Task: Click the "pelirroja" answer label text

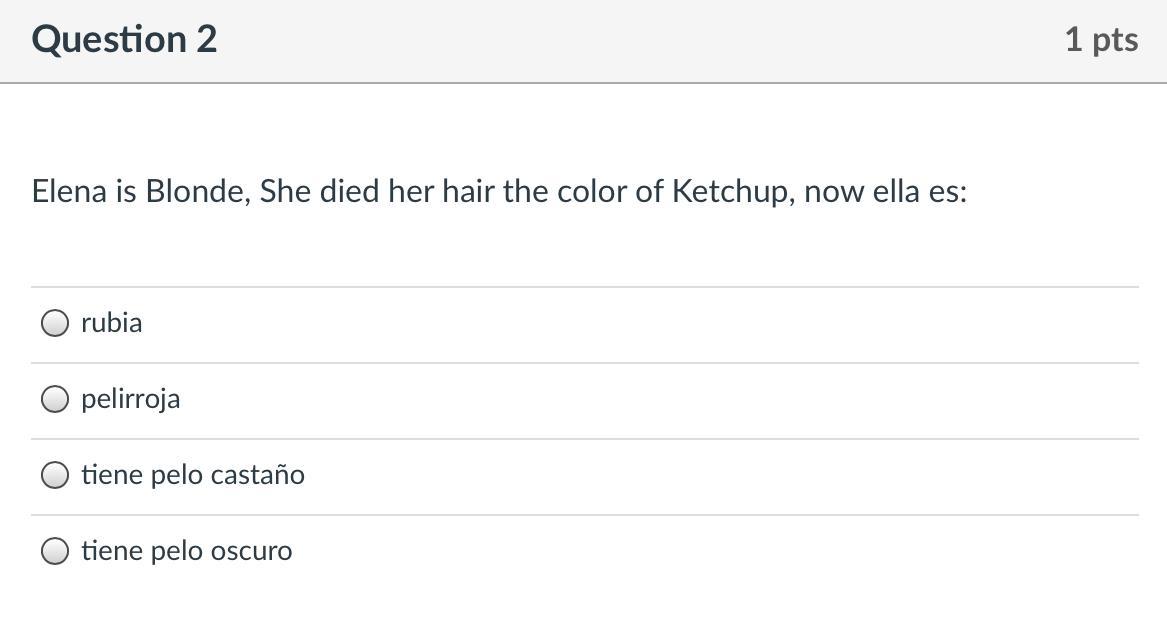Action: click(130, 399)
